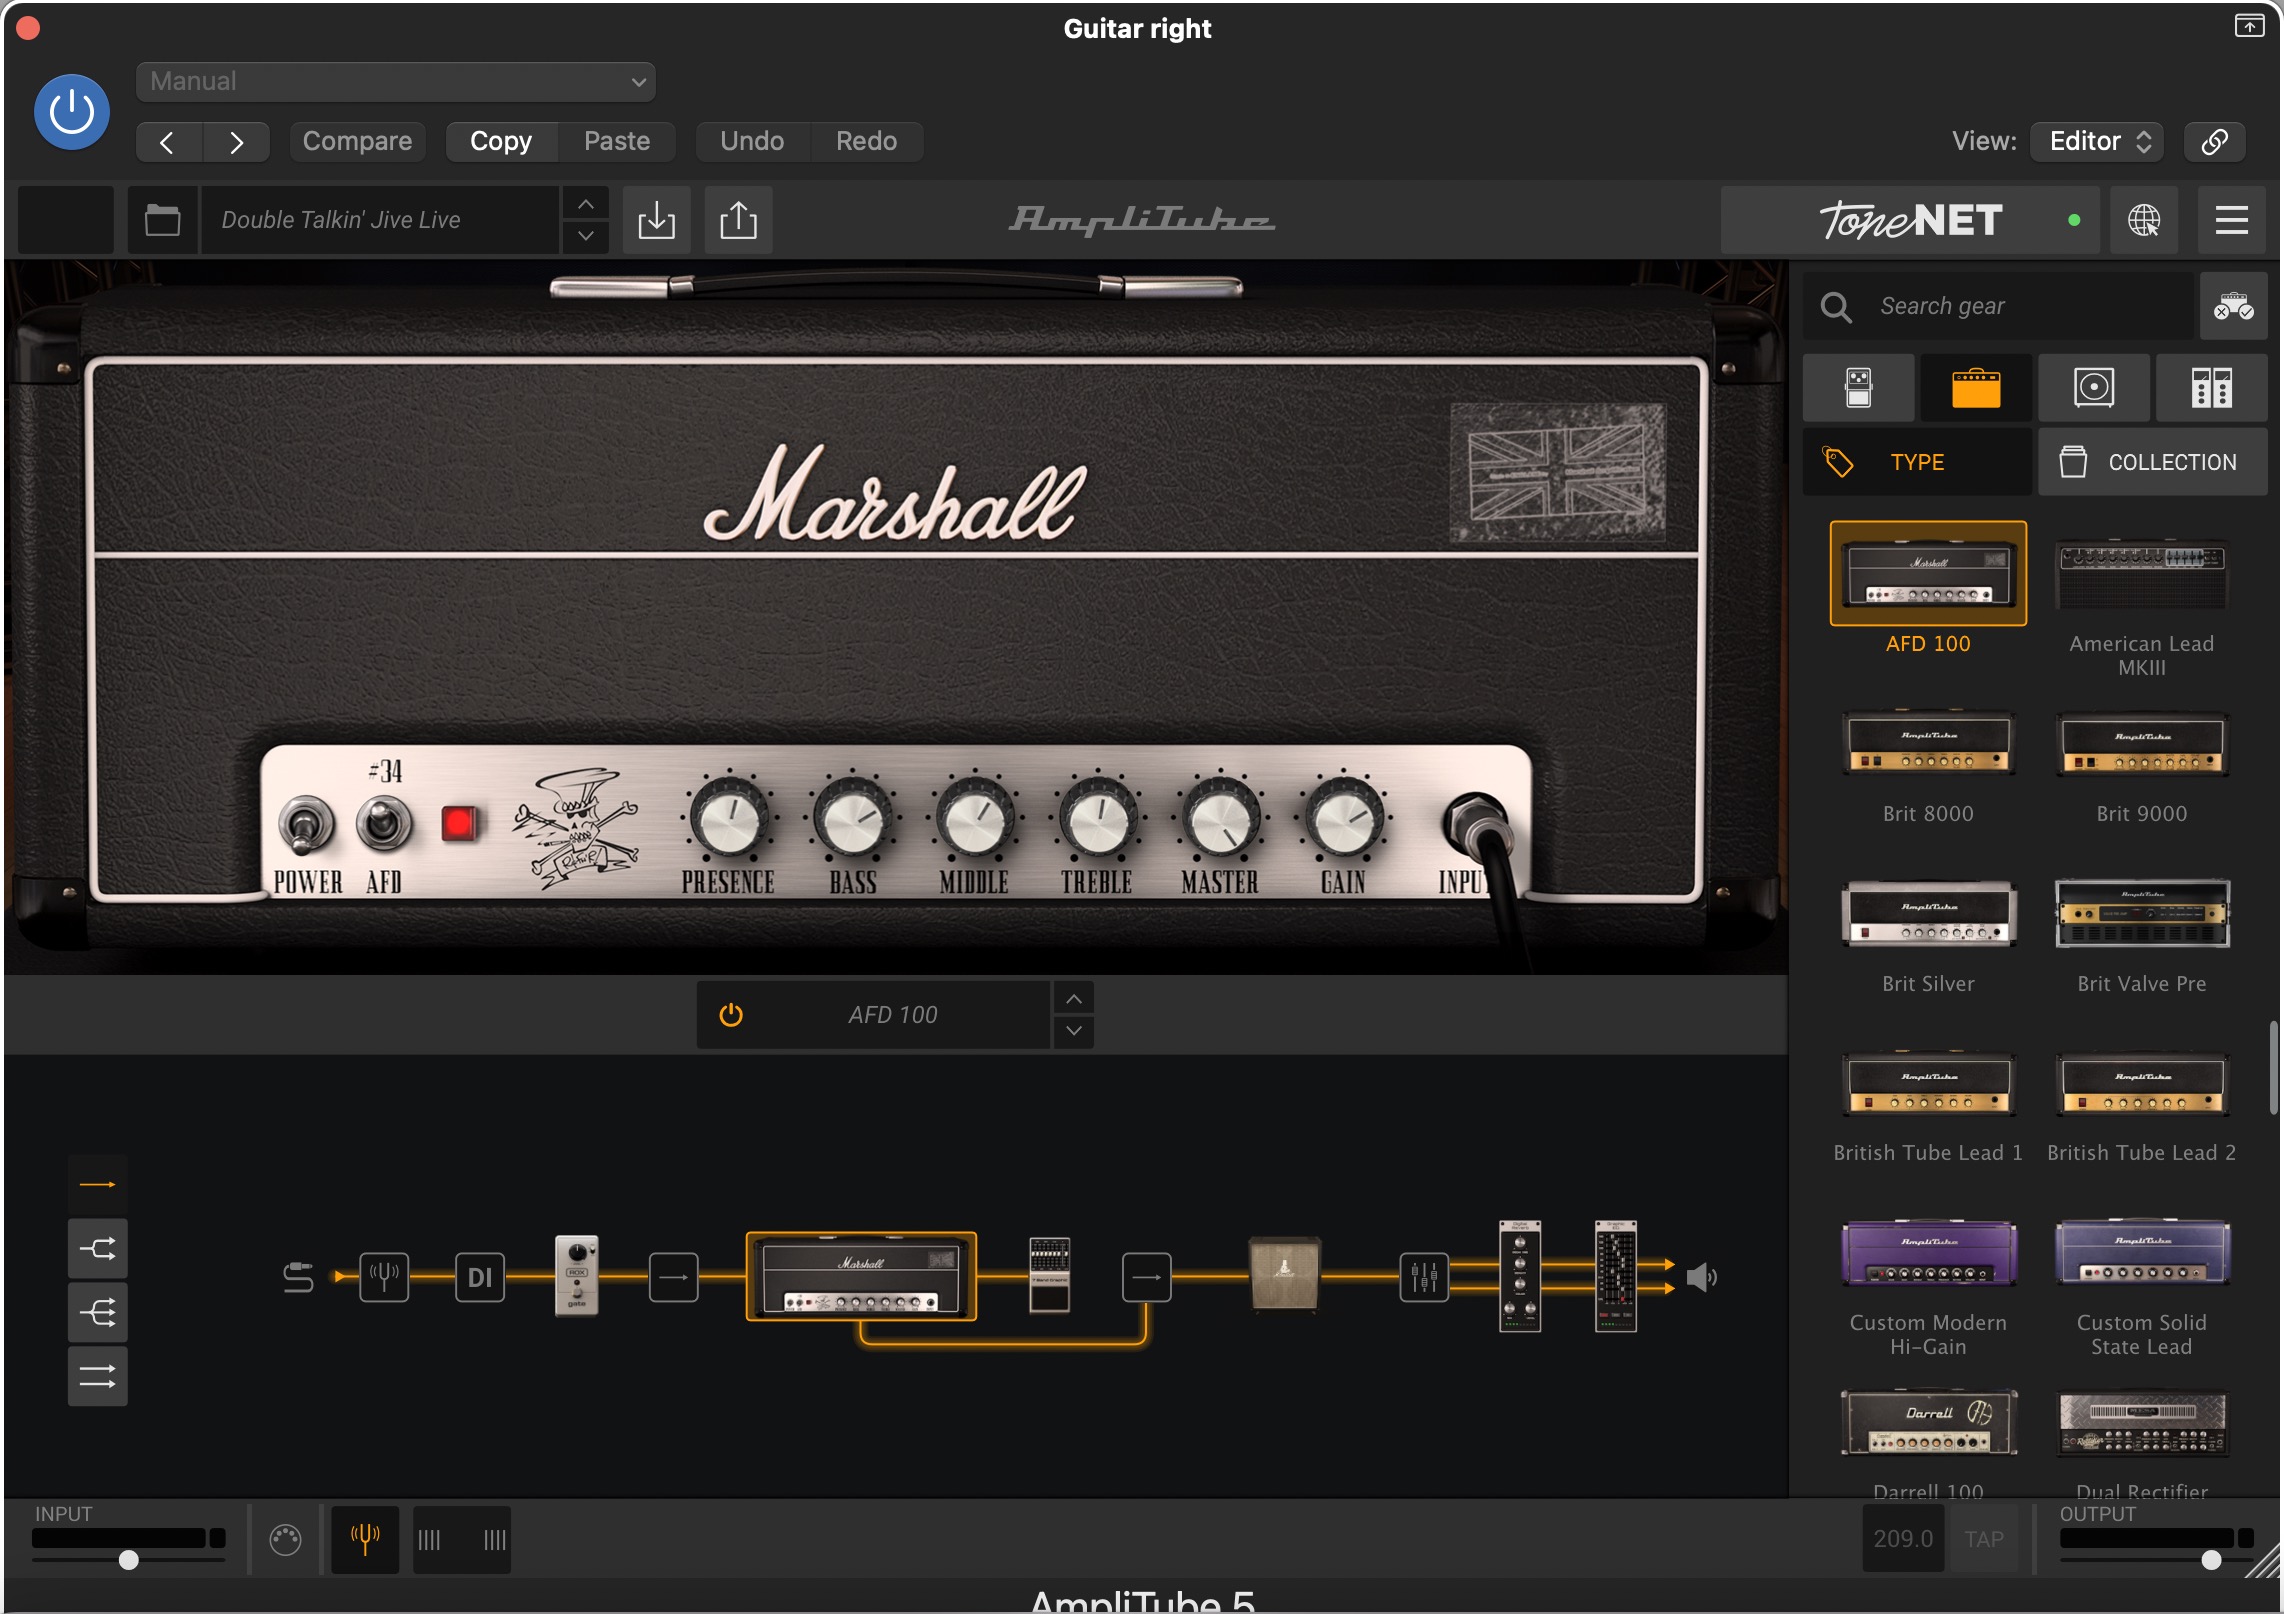Click the gear filter icon beside search

tap(2233, 306)
